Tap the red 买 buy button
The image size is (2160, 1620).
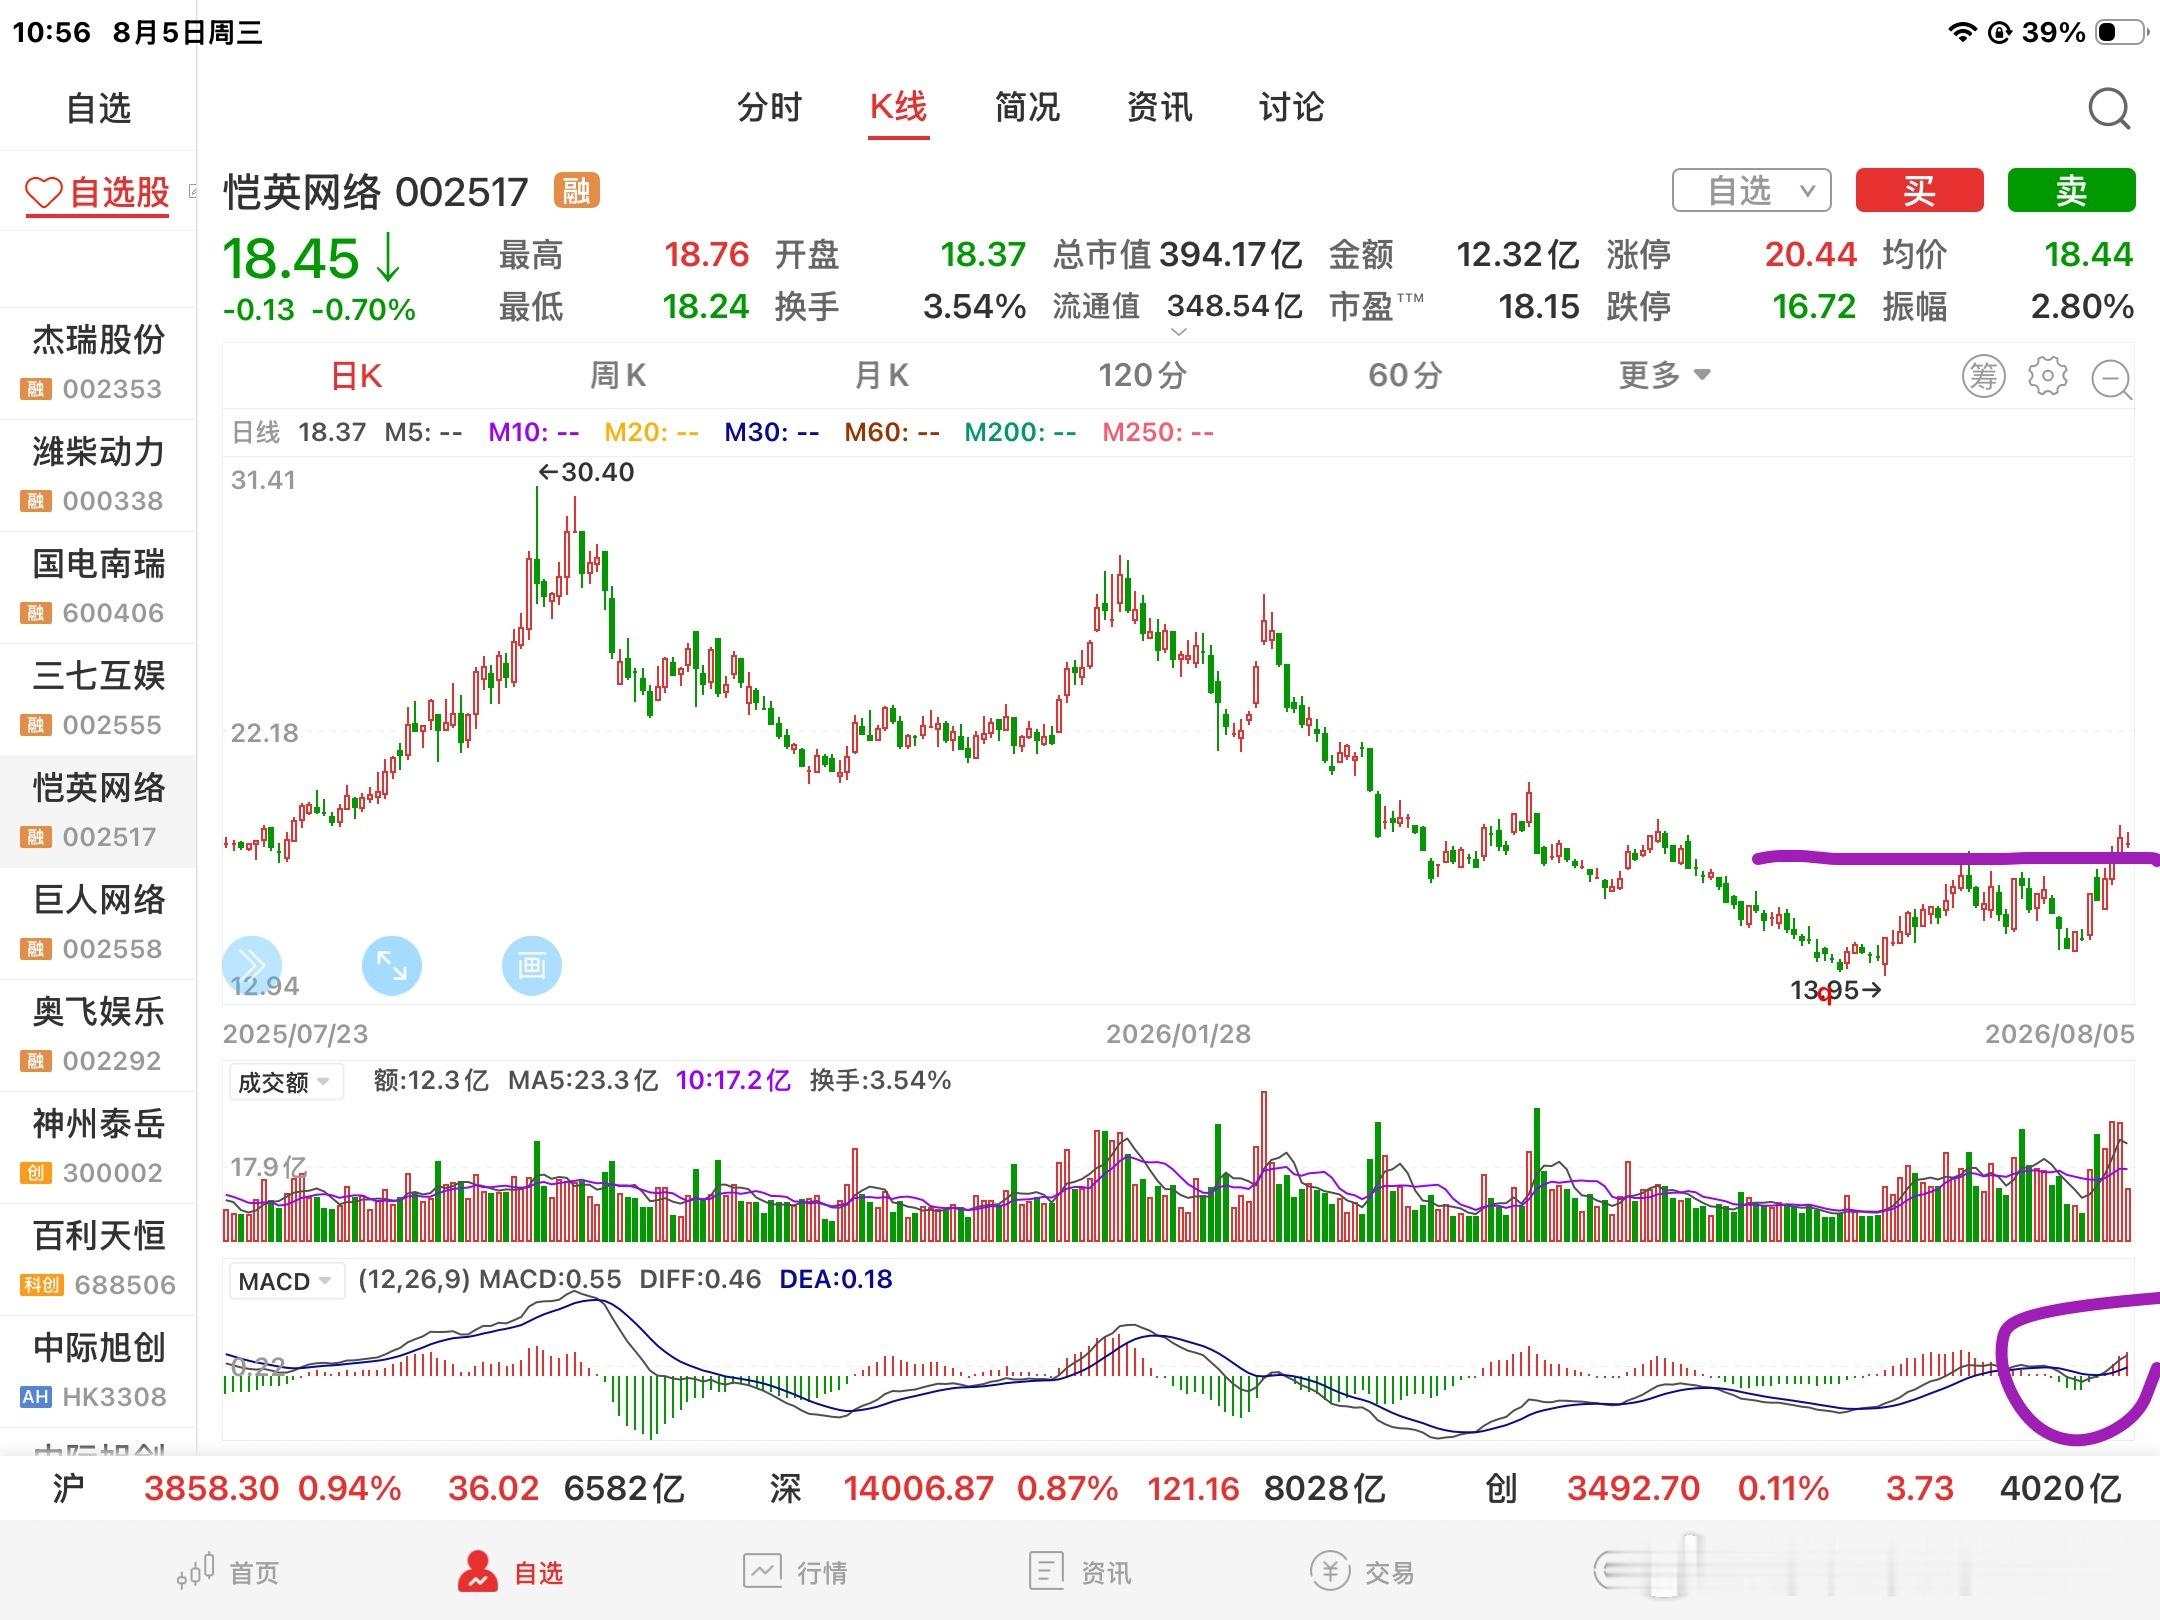(1919, 190)
